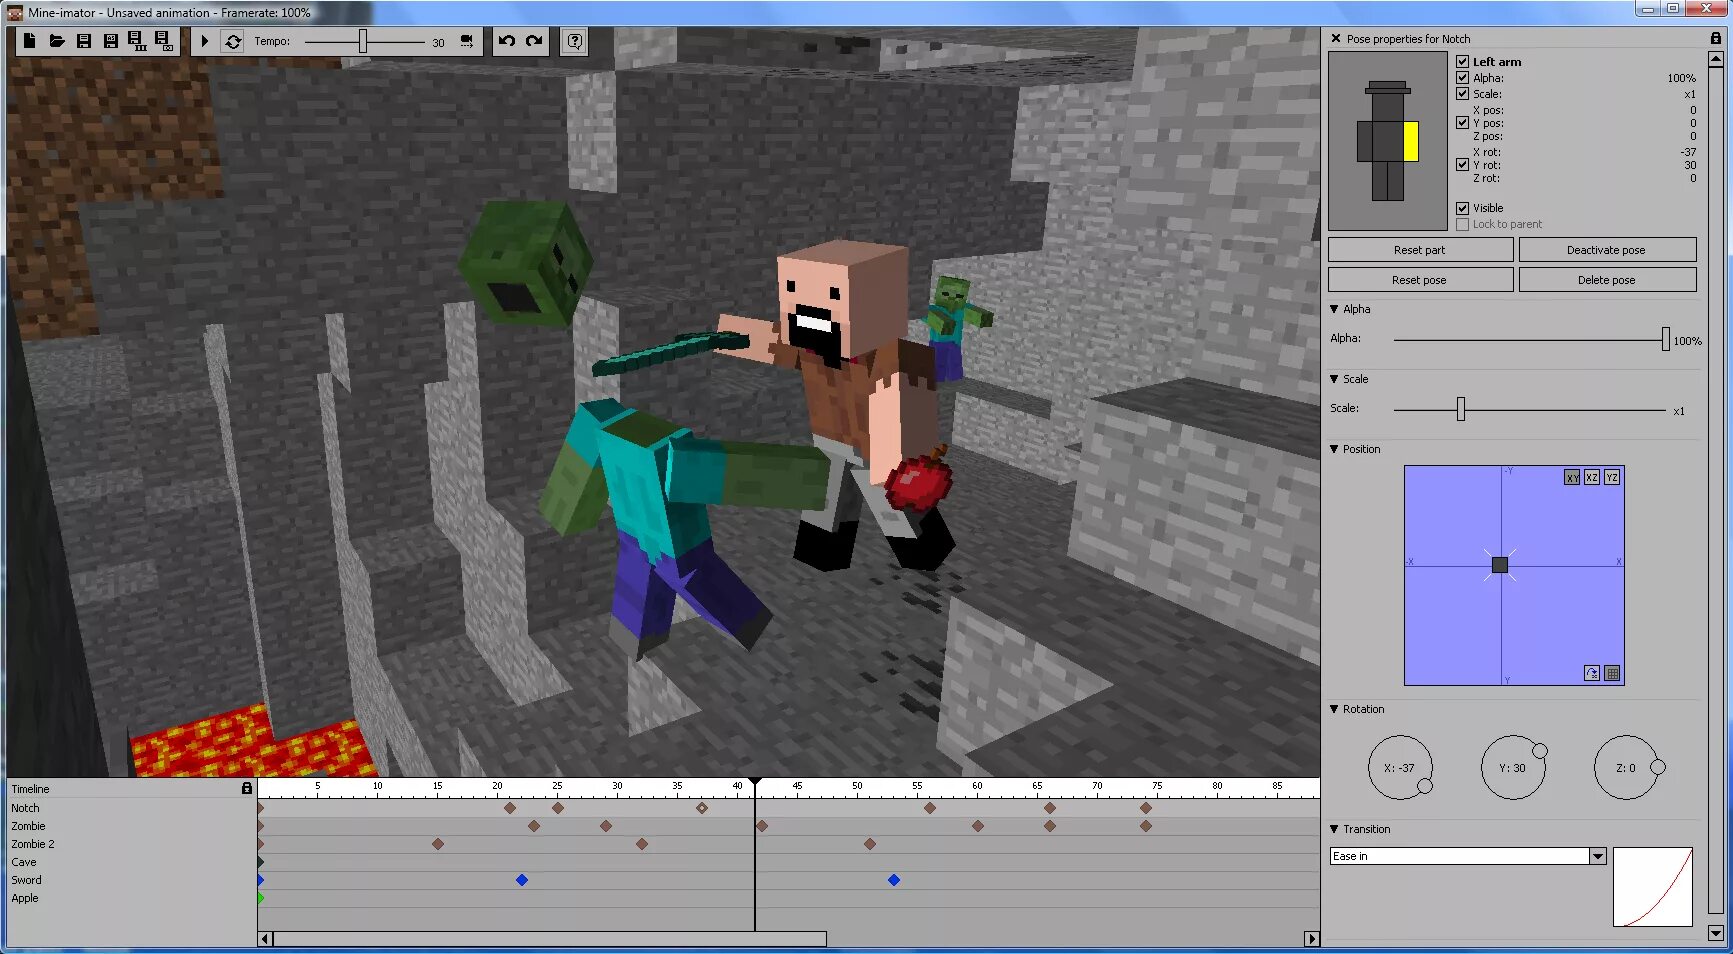Screen dimensions: 1733x954
Task: Click the Scale slider handle
Action: (1461, 409)
